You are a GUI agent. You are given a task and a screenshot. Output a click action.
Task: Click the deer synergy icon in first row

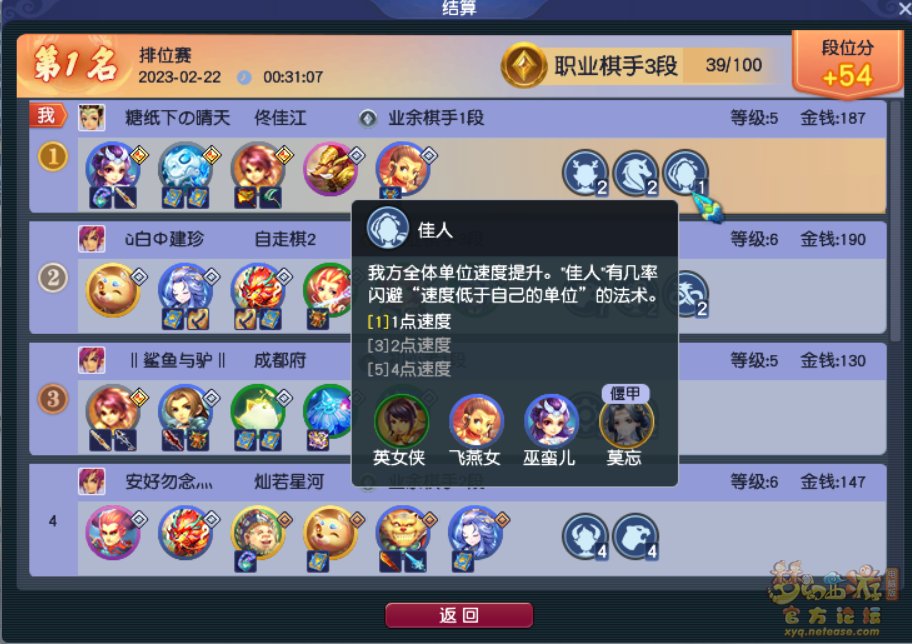(x=585, y=173)
